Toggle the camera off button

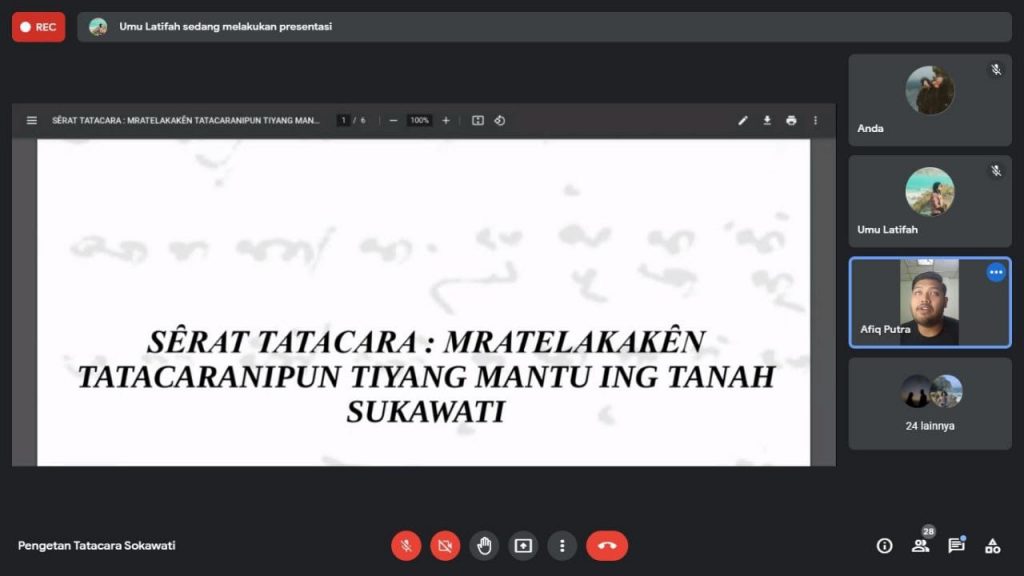445,545
